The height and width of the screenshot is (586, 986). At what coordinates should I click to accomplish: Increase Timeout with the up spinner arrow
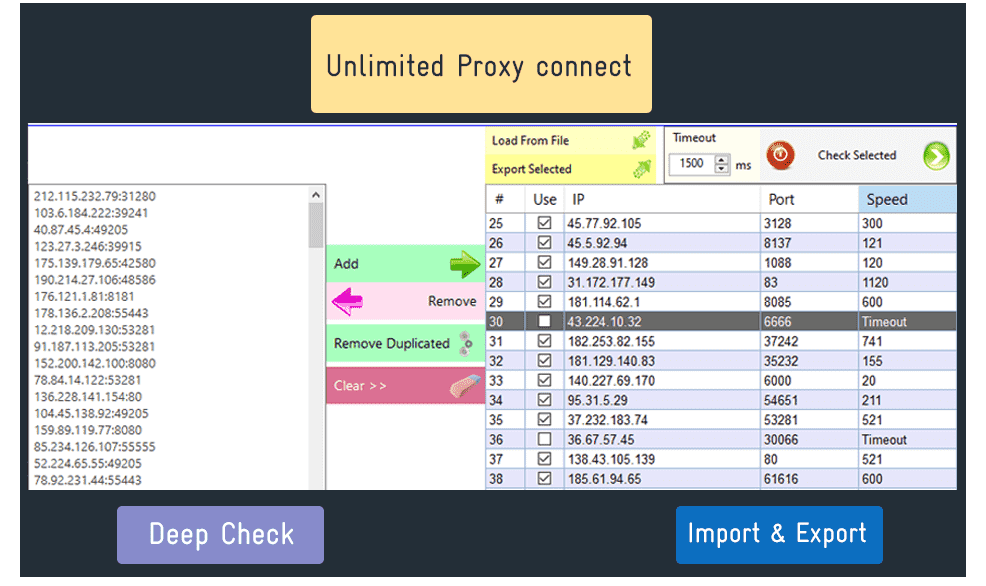click(722, 159)
